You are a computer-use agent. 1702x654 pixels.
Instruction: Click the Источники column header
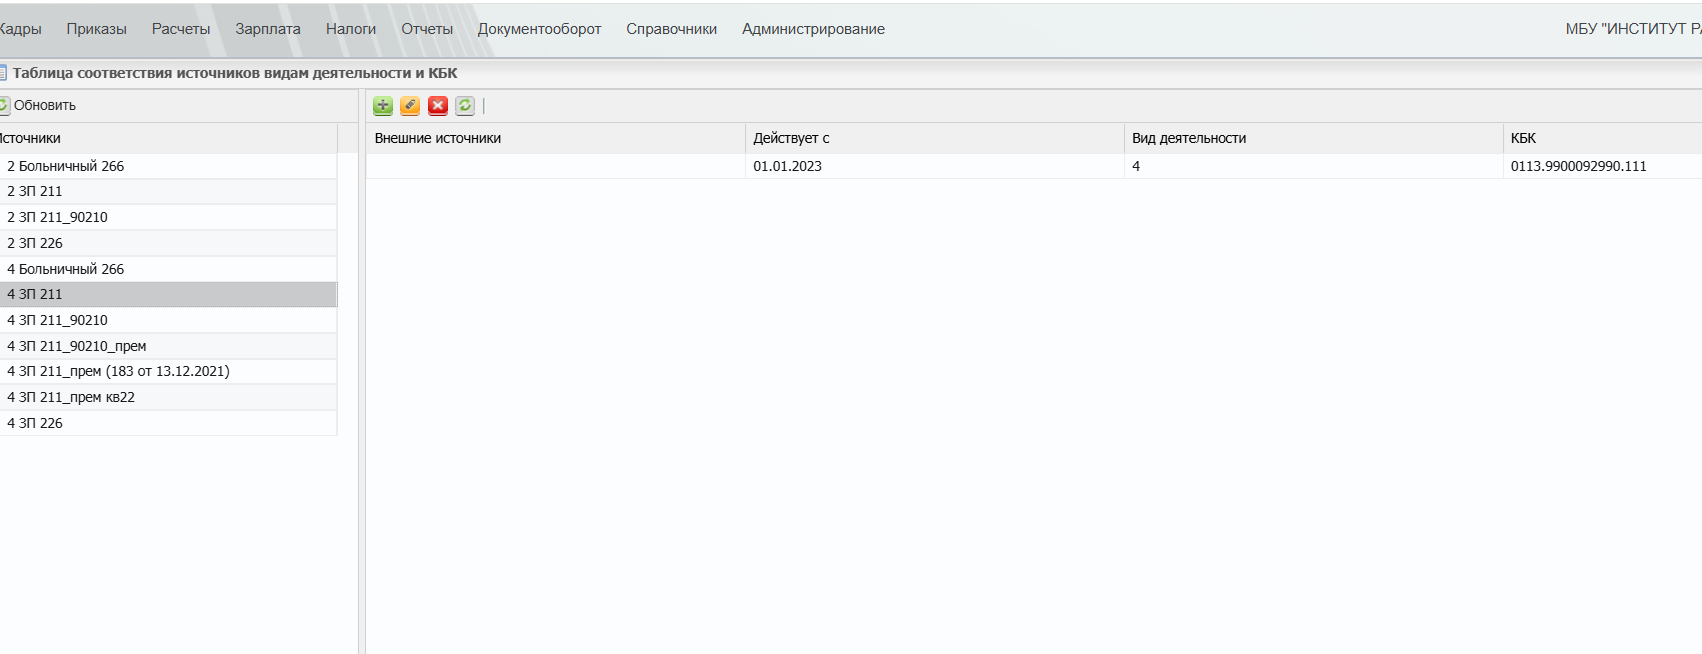[x=168, y=138]
